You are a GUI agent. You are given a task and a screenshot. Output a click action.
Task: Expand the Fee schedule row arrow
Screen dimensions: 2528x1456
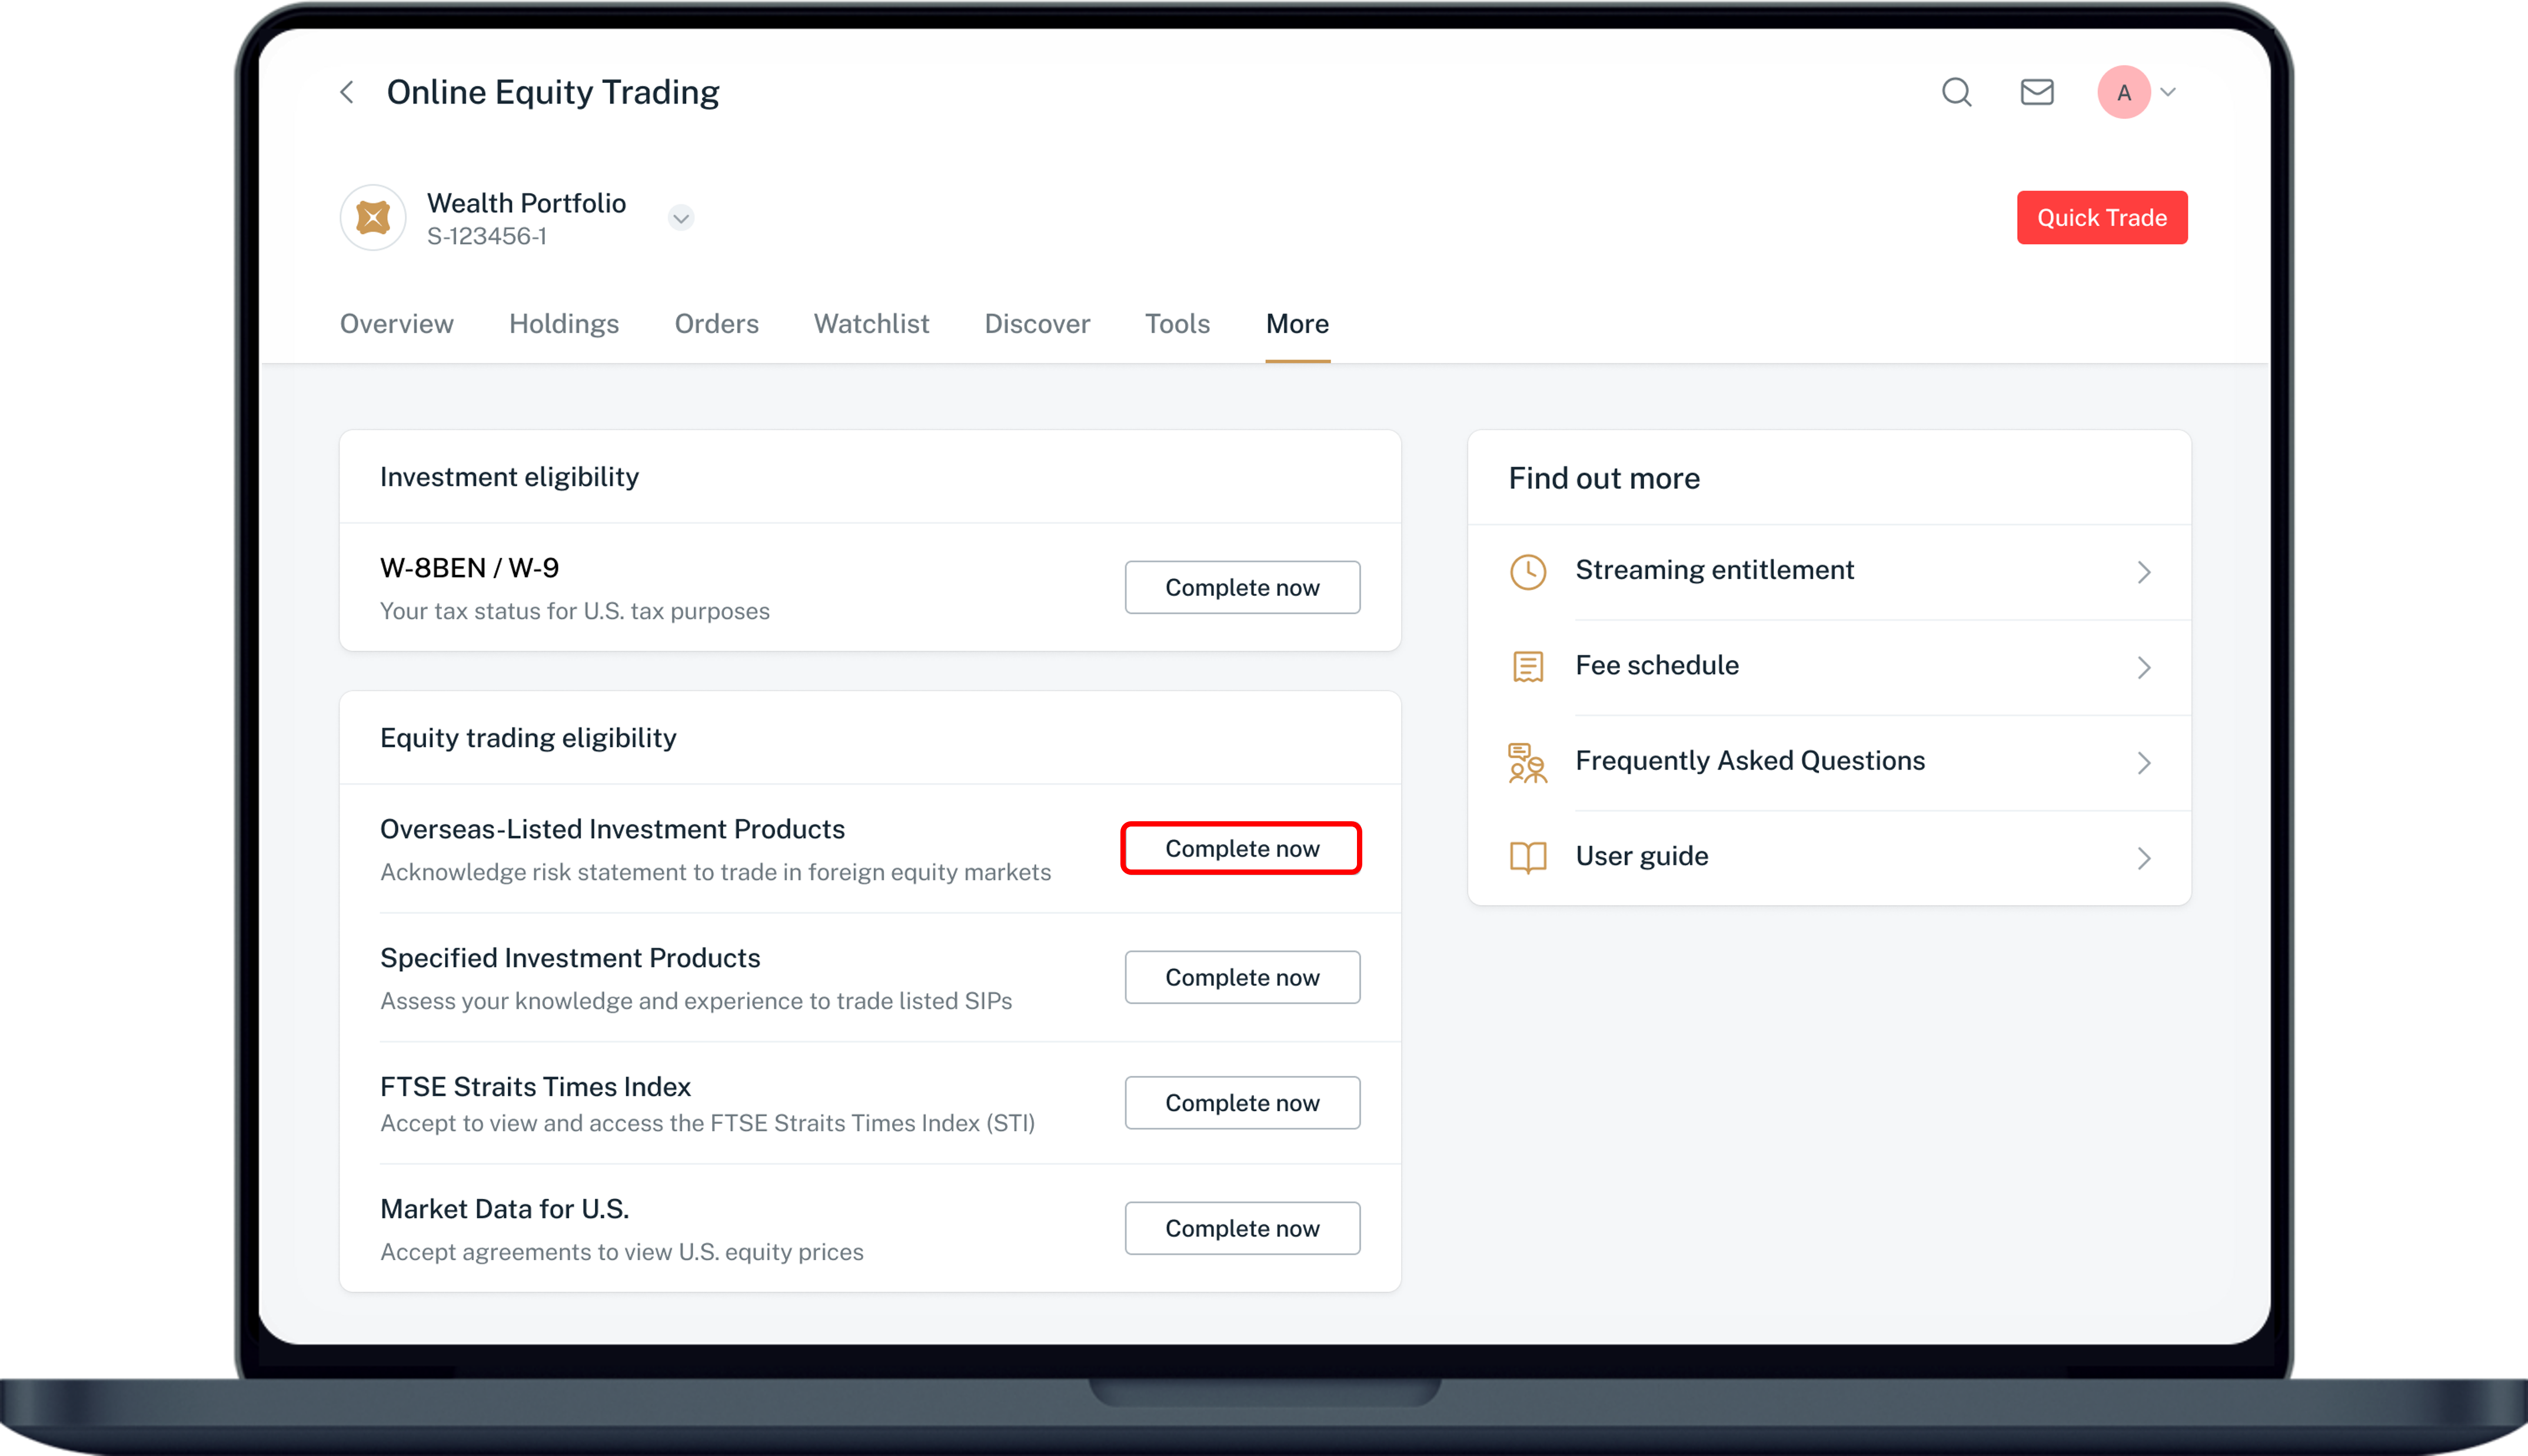(2143, 668)
